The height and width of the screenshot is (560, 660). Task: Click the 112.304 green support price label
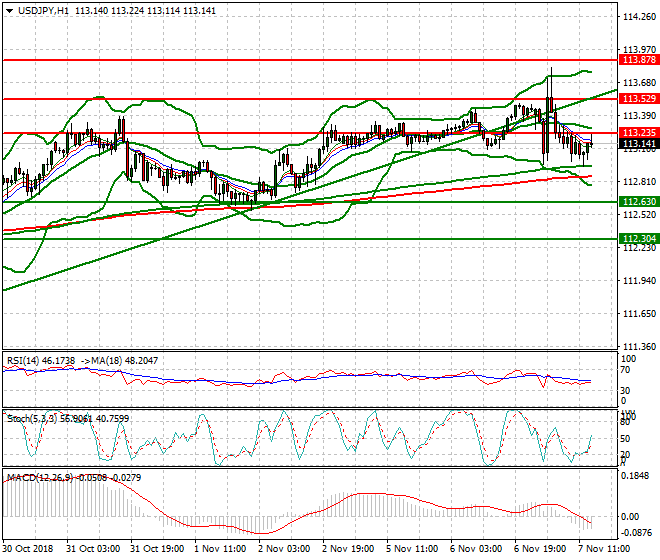point(639,239)
